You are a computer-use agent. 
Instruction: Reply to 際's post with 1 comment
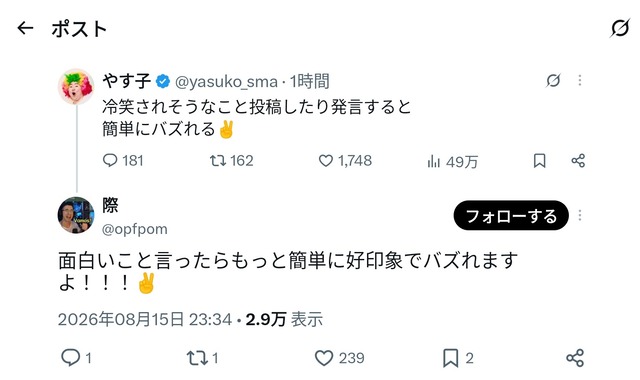pyautogui.click(x=76, y=358)
